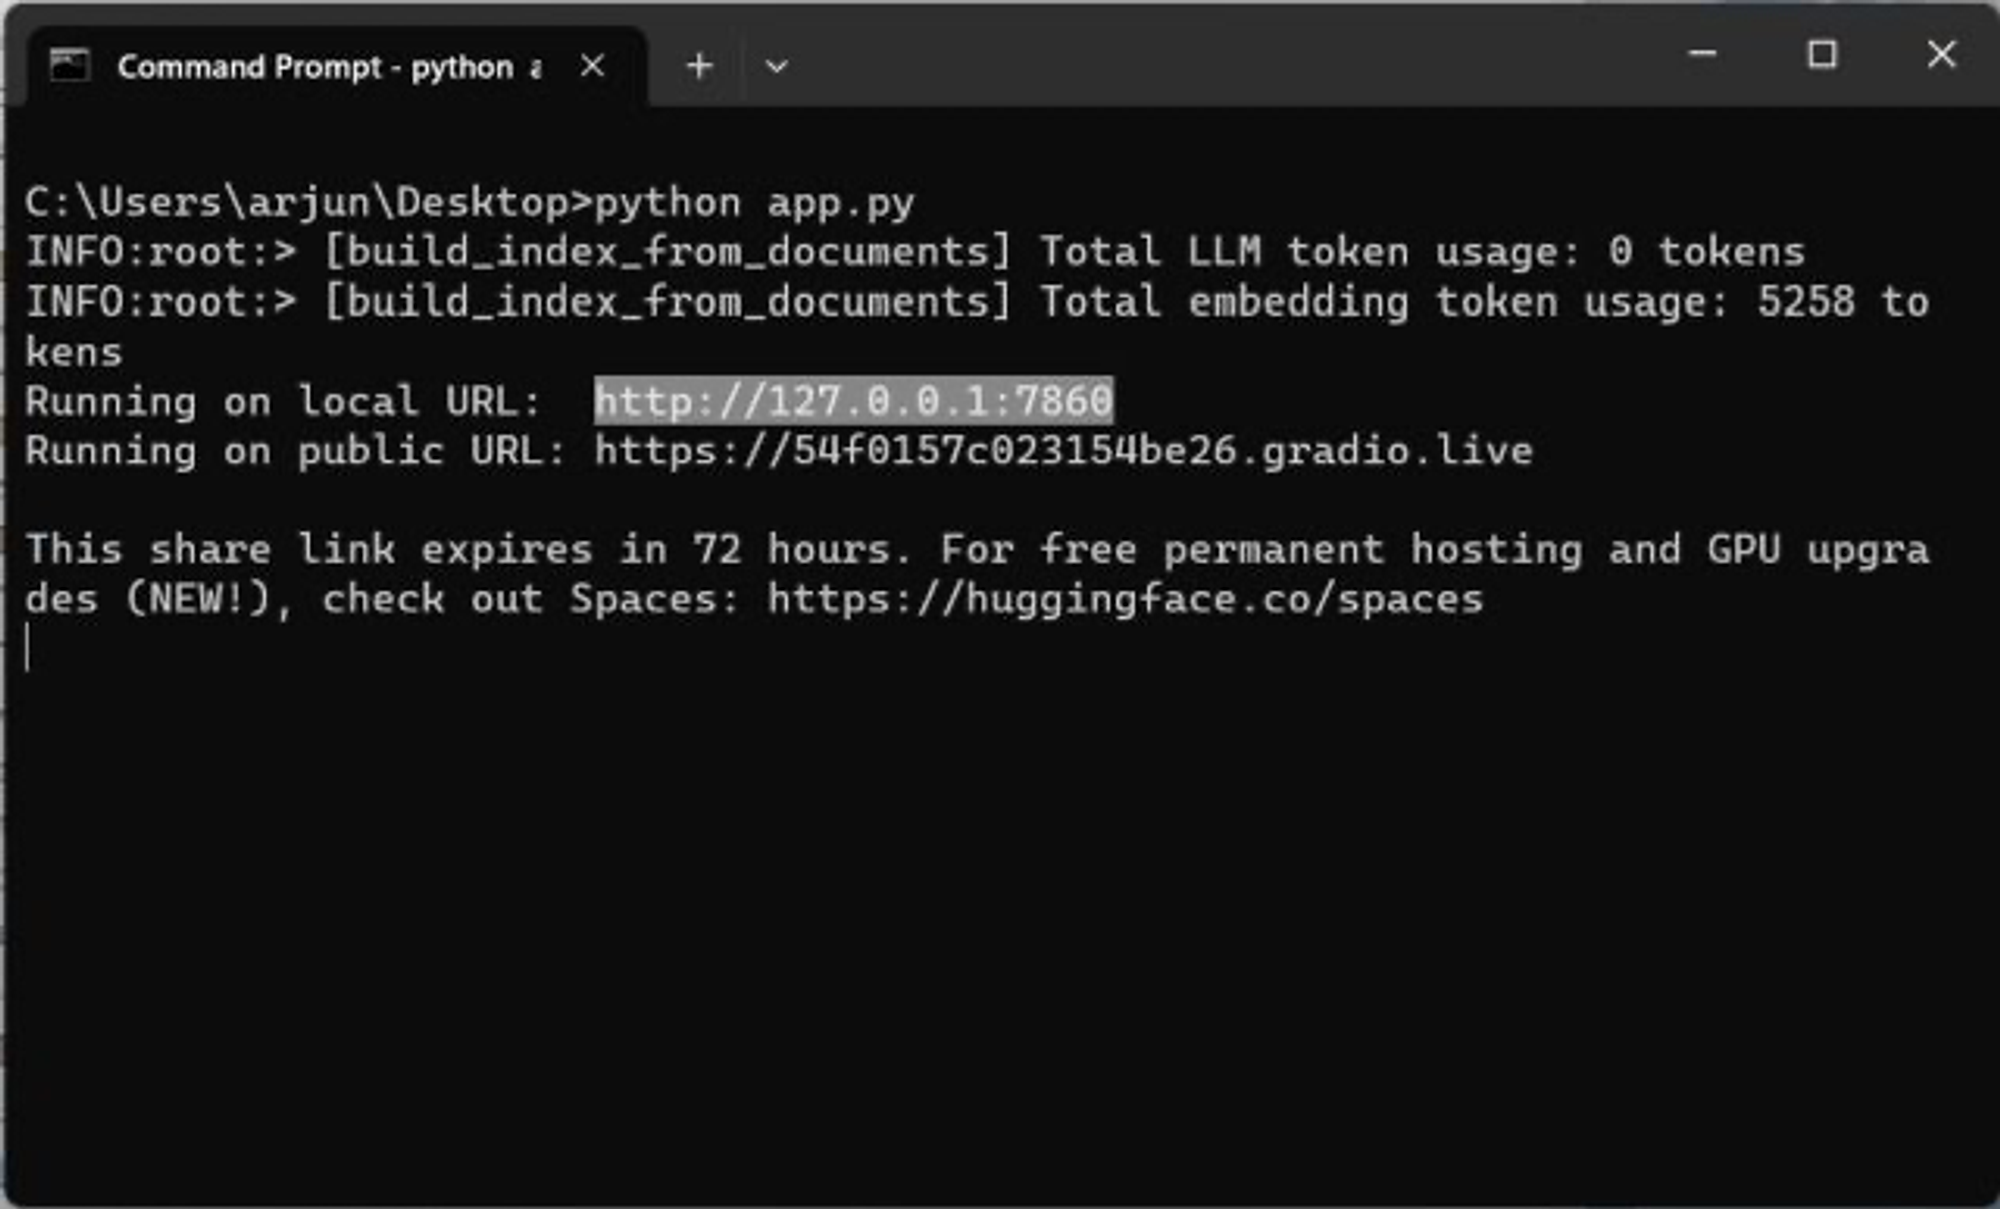Open the huggingface.co/spaces link
2000x1209 pixels.
[1125, 599]
